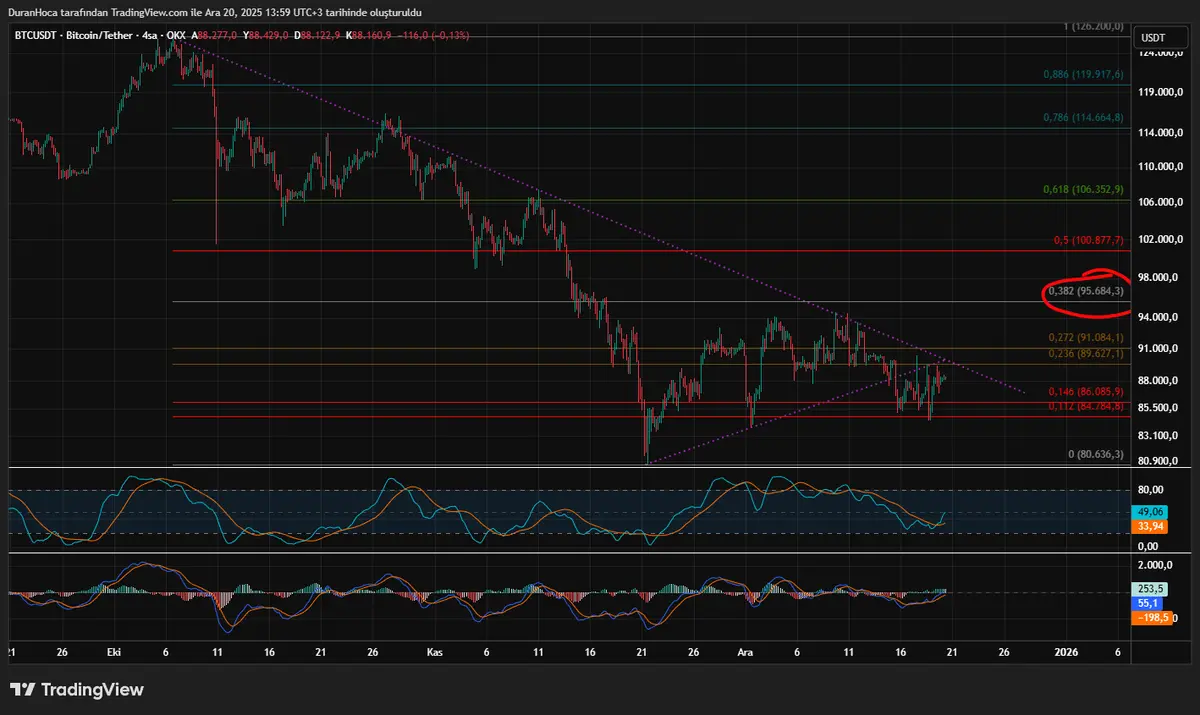Click the blue 55,1 MACD value tag
This screenshot has height=715, width=1200.
pyautogui.click(x=1145, y=604)
